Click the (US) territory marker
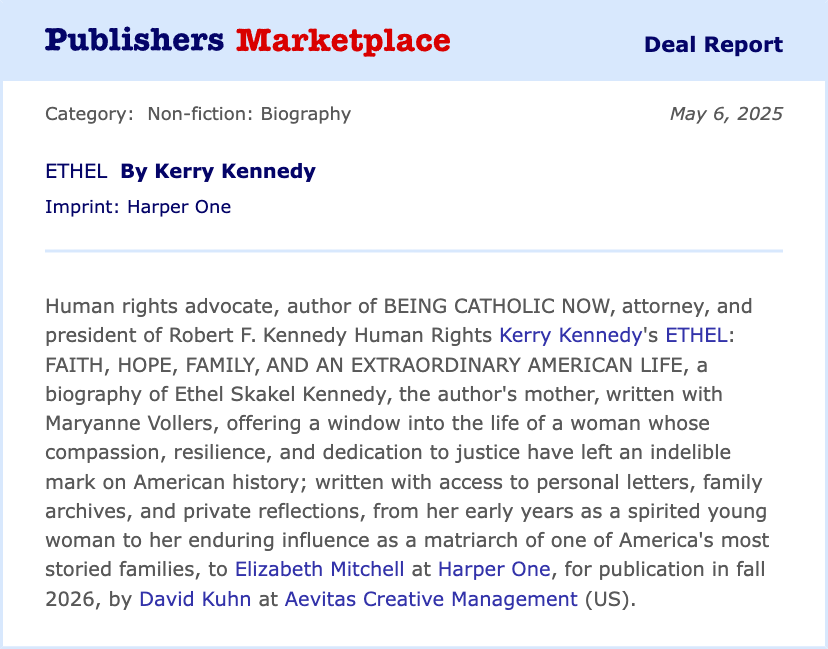The height and width of the screenshot is (649, 828). tap(607, 599)
